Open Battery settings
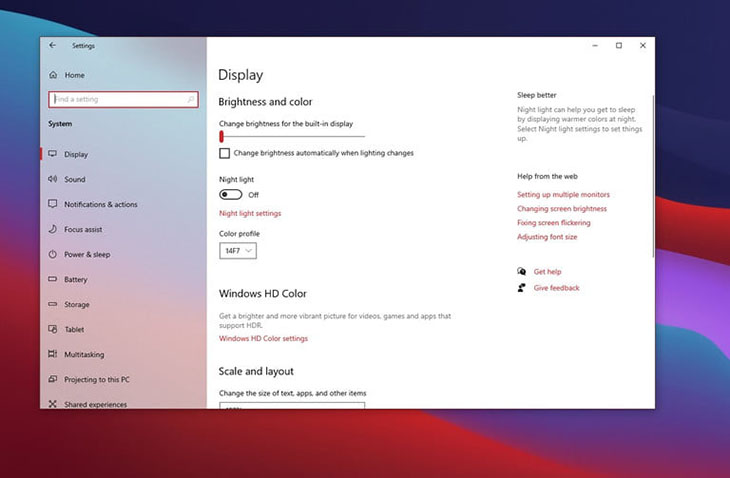 [75, 279]
